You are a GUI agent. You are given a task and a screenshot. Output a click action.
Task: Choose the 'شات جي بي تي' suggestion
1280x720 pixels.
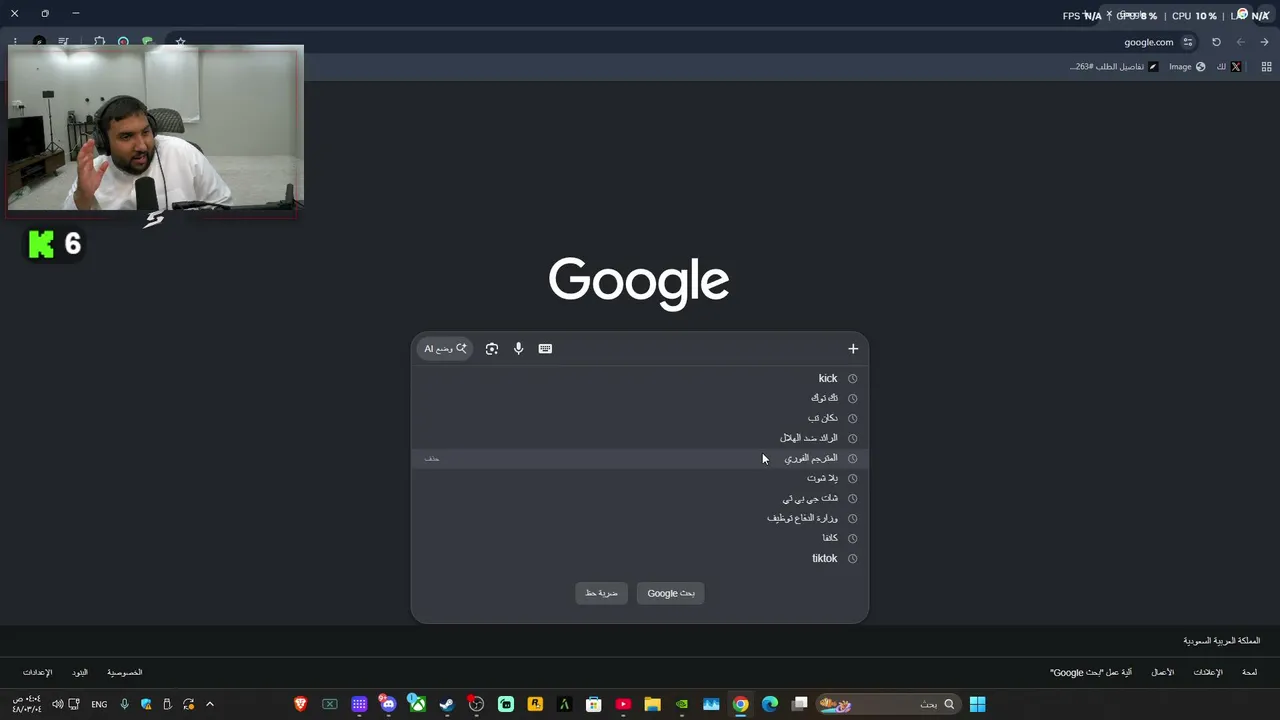[640, 498]
